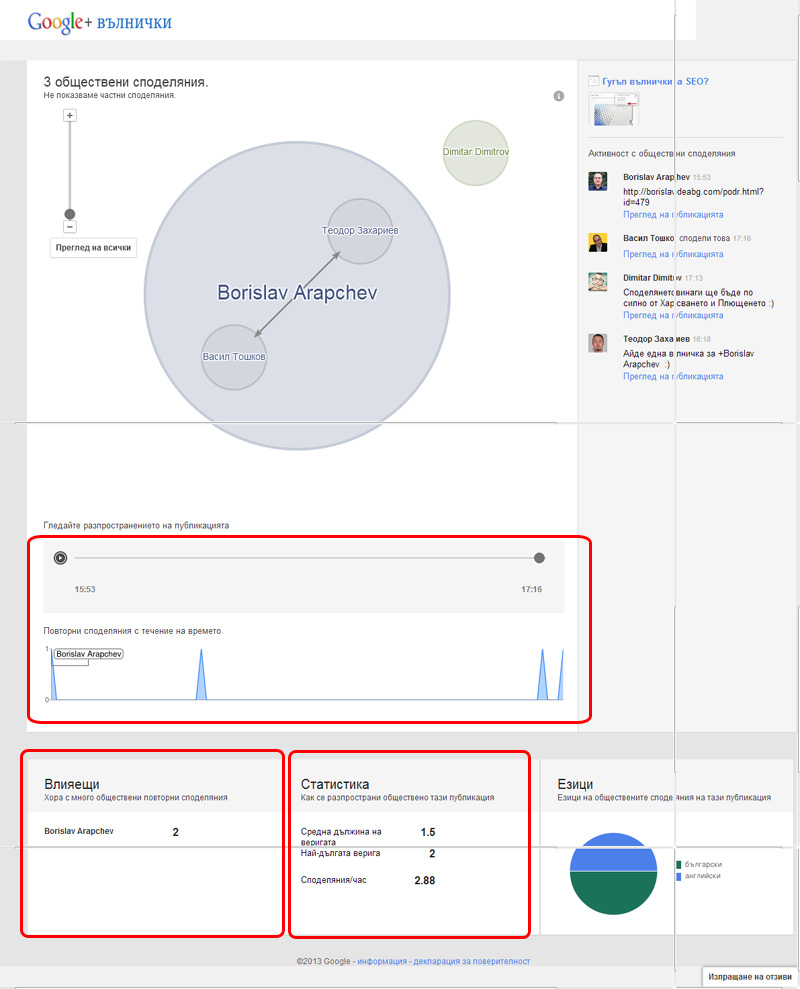The height and width of the screenshot is (989, 800).
Task: Click the Borislav Arapchev chart tooltip label
Action: click(x=88, y=654)
